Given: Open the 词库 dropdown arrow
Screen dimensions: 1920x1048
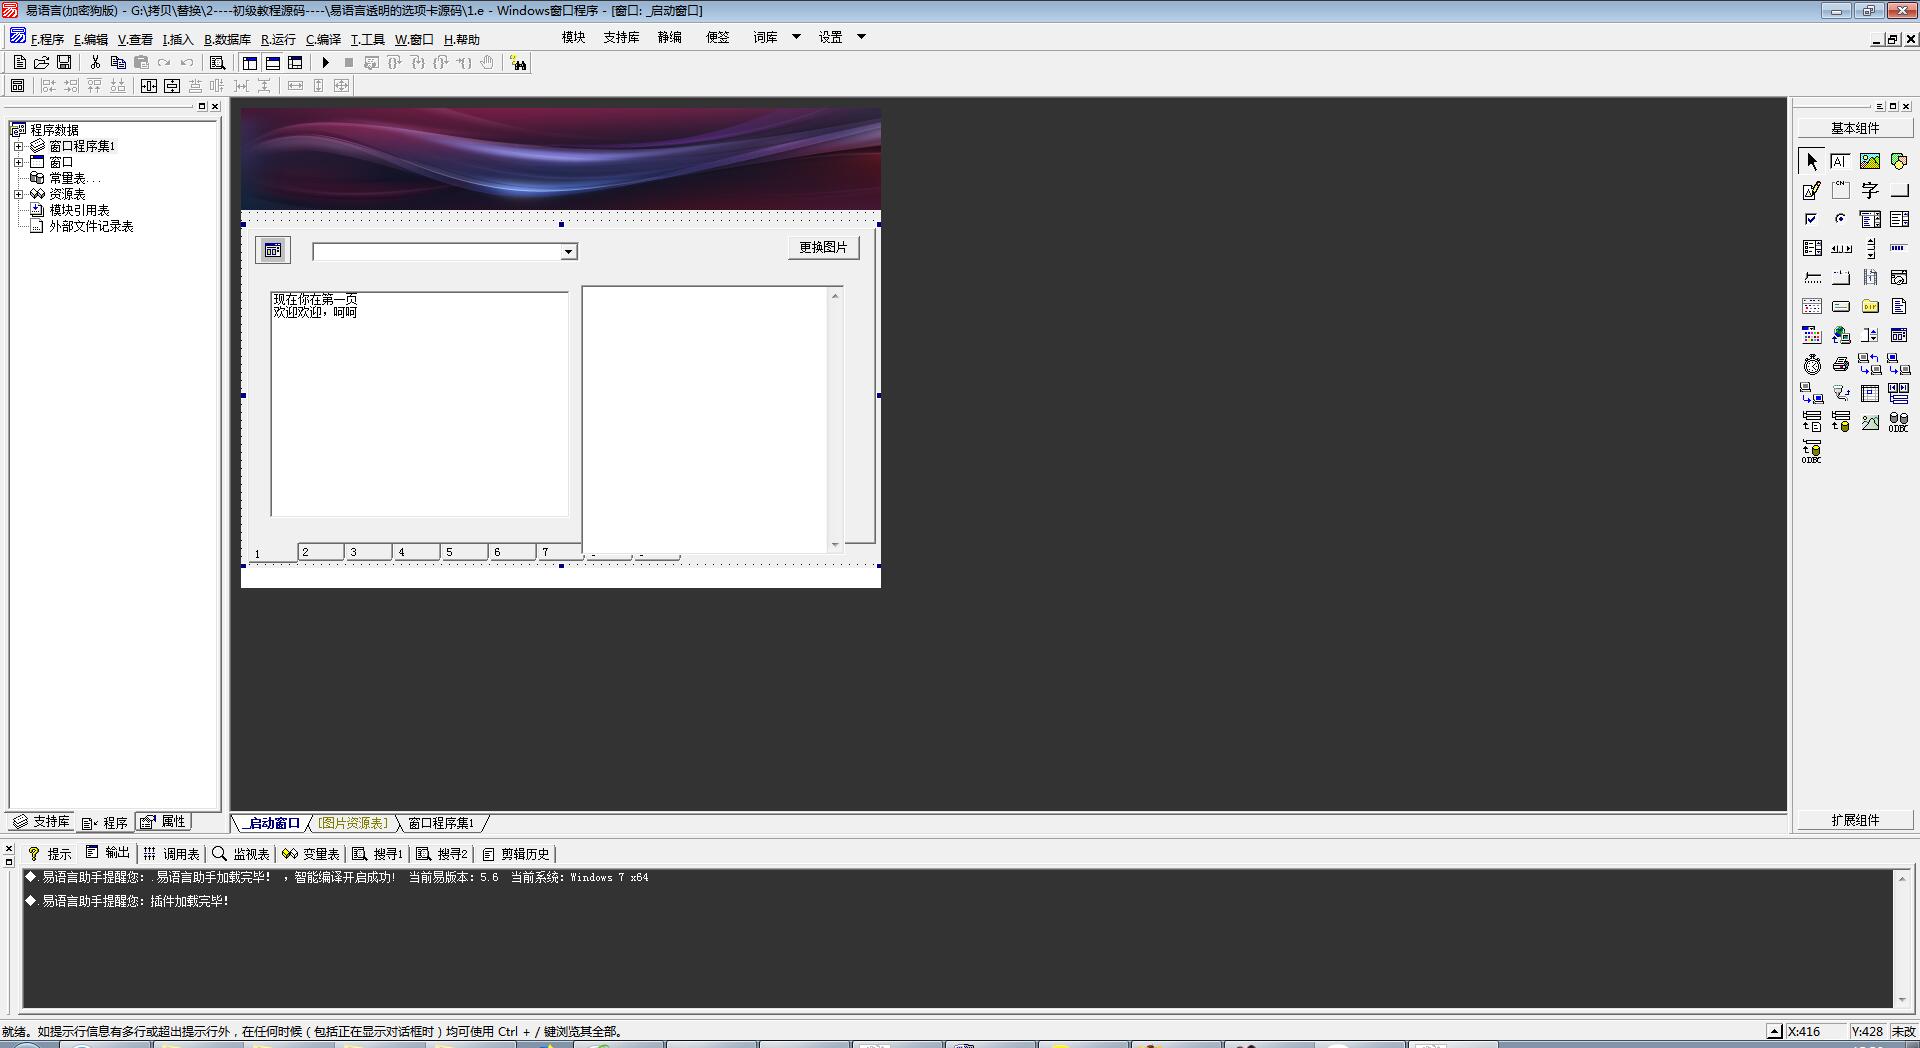Looking at the screenshot, I should [796, 37].
